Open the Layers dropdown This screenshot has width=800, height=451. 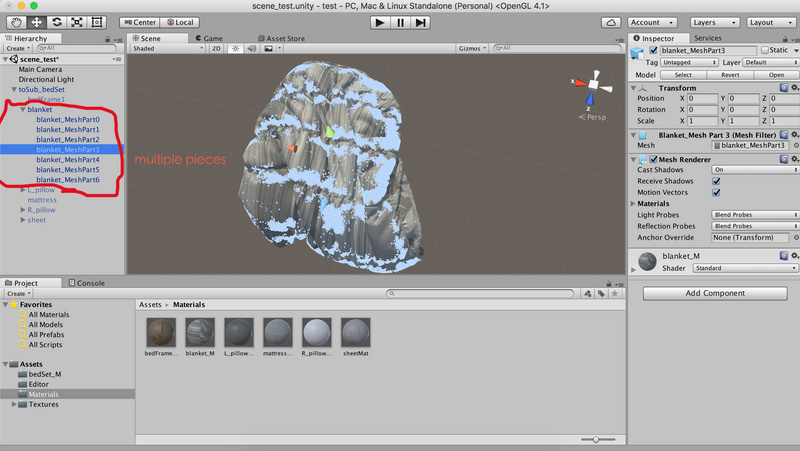(x=715, y=22)
